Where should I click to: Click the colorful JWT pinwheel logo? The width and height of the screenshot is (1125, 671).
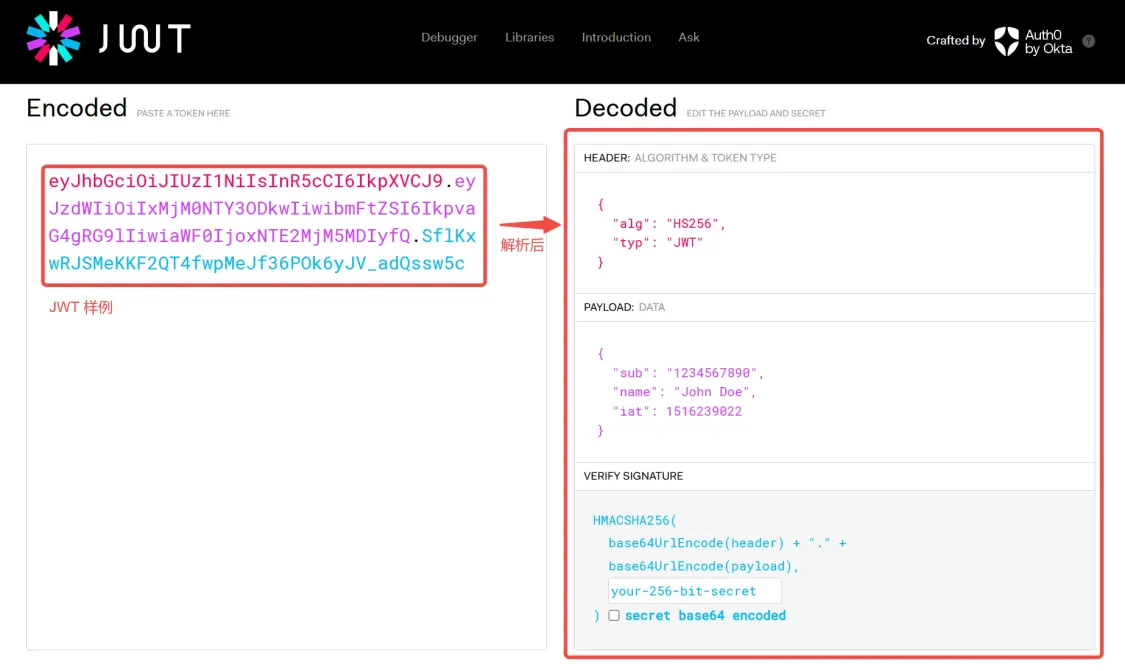click(53, 38)
